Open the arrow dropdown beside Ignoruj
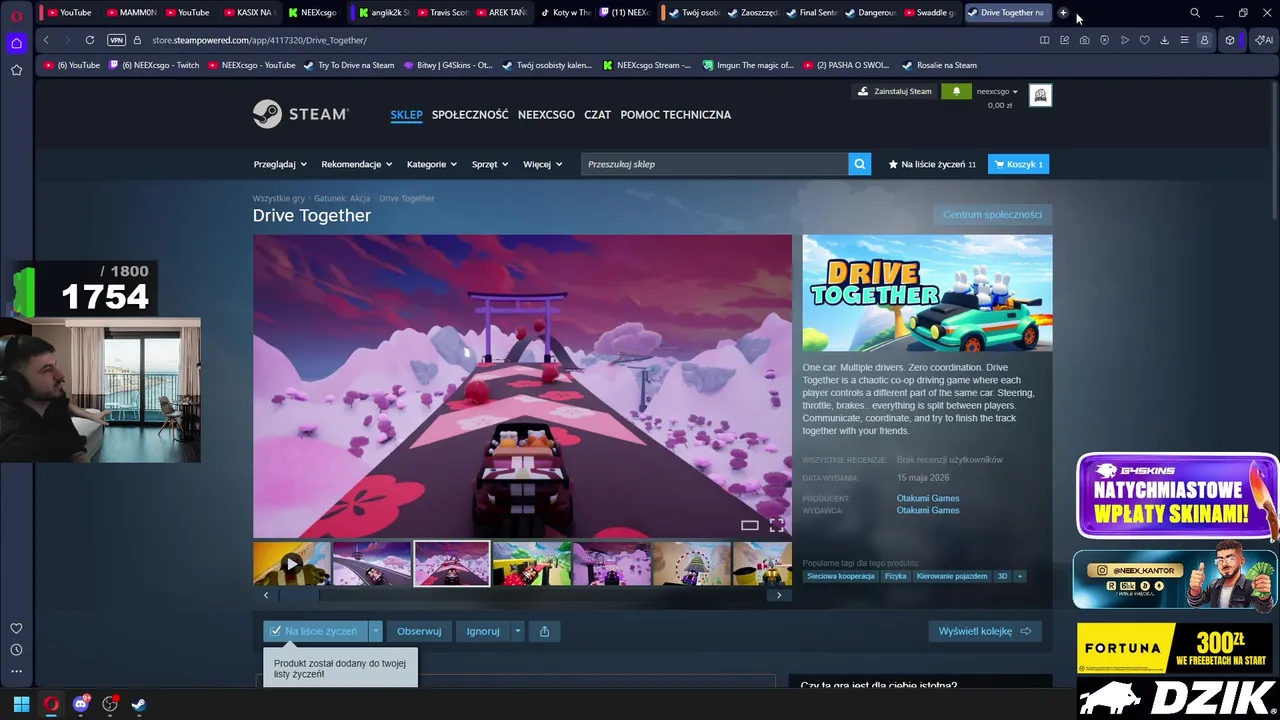 517,631
